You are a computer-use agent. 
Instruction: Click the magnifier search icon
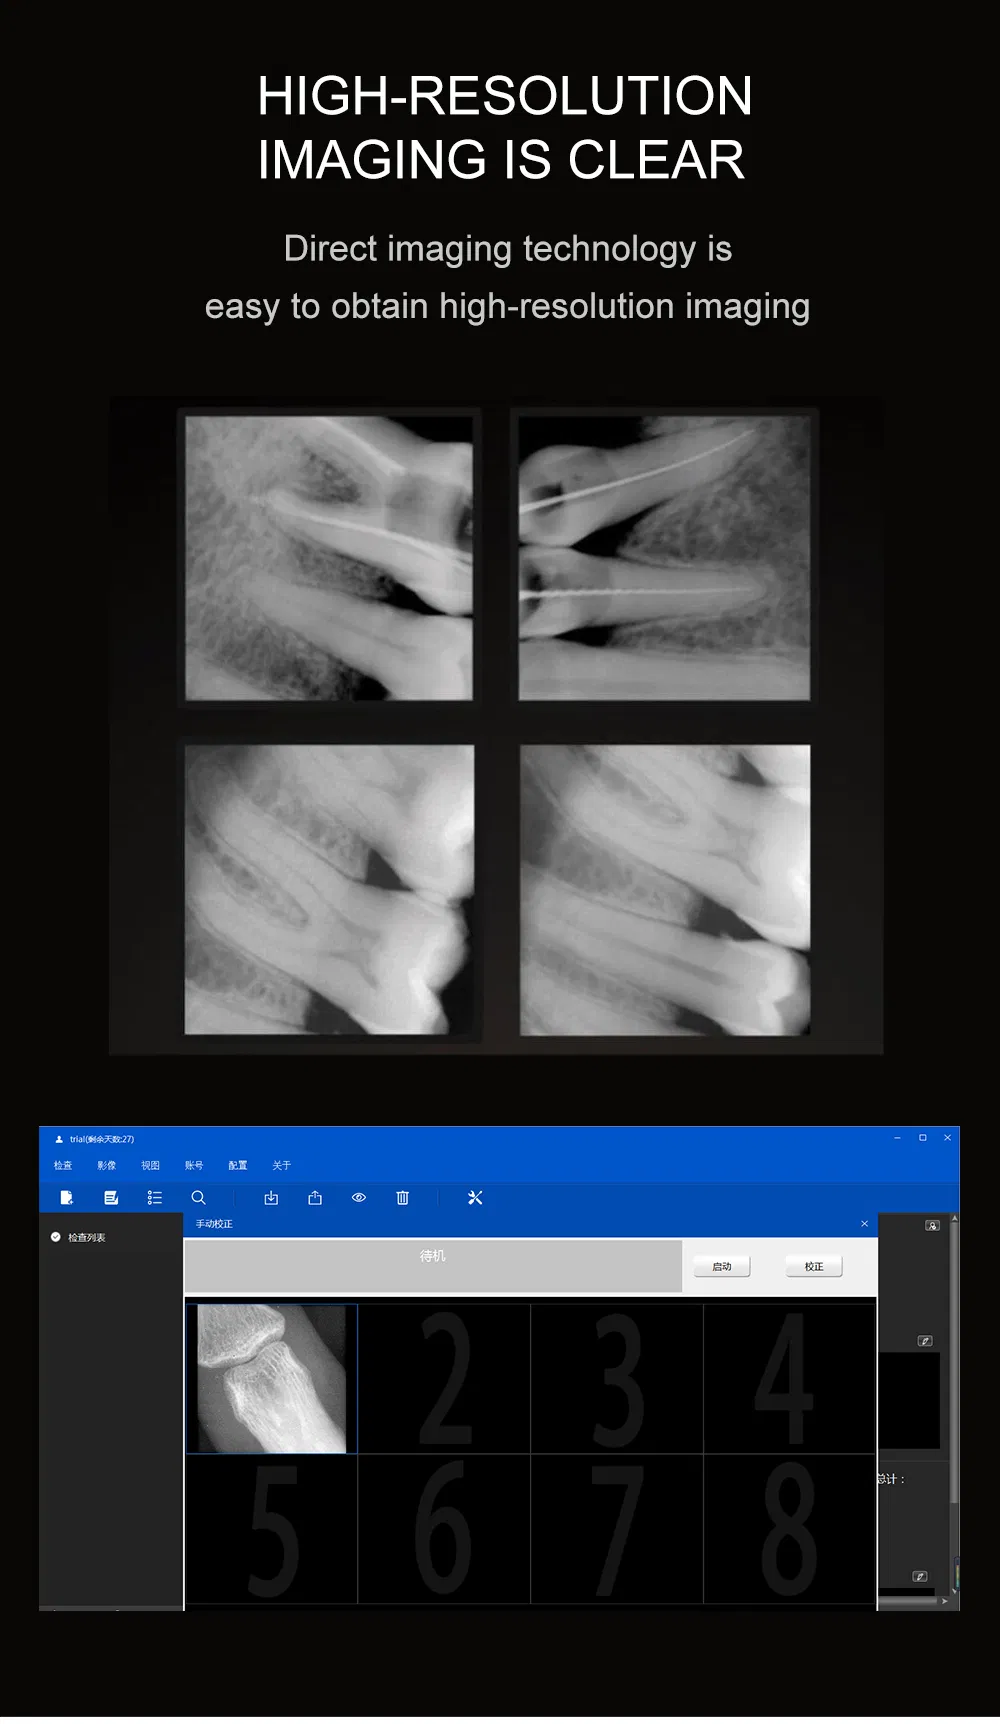(198, 1197)
